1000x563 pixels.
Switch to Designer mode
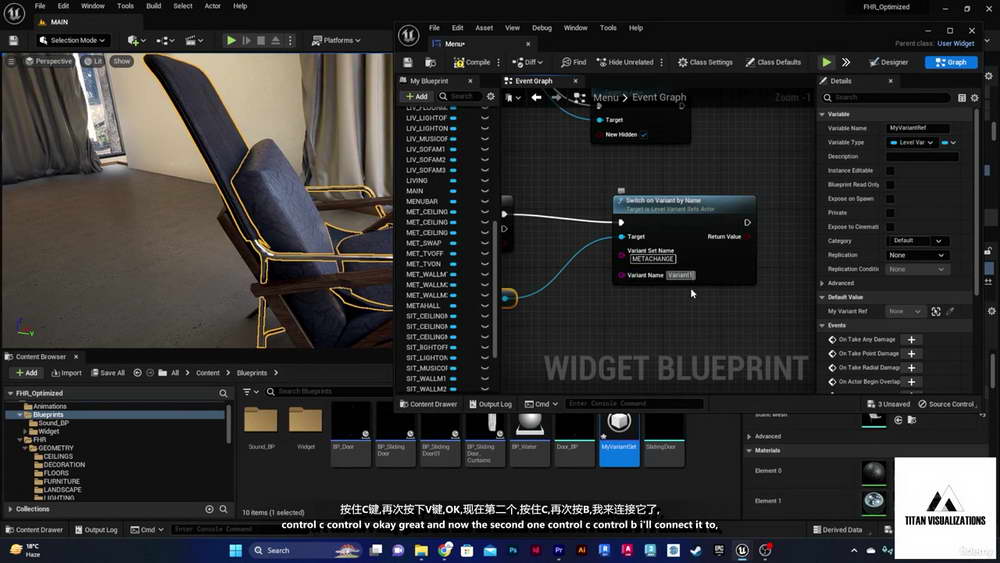tap(888, 62)
